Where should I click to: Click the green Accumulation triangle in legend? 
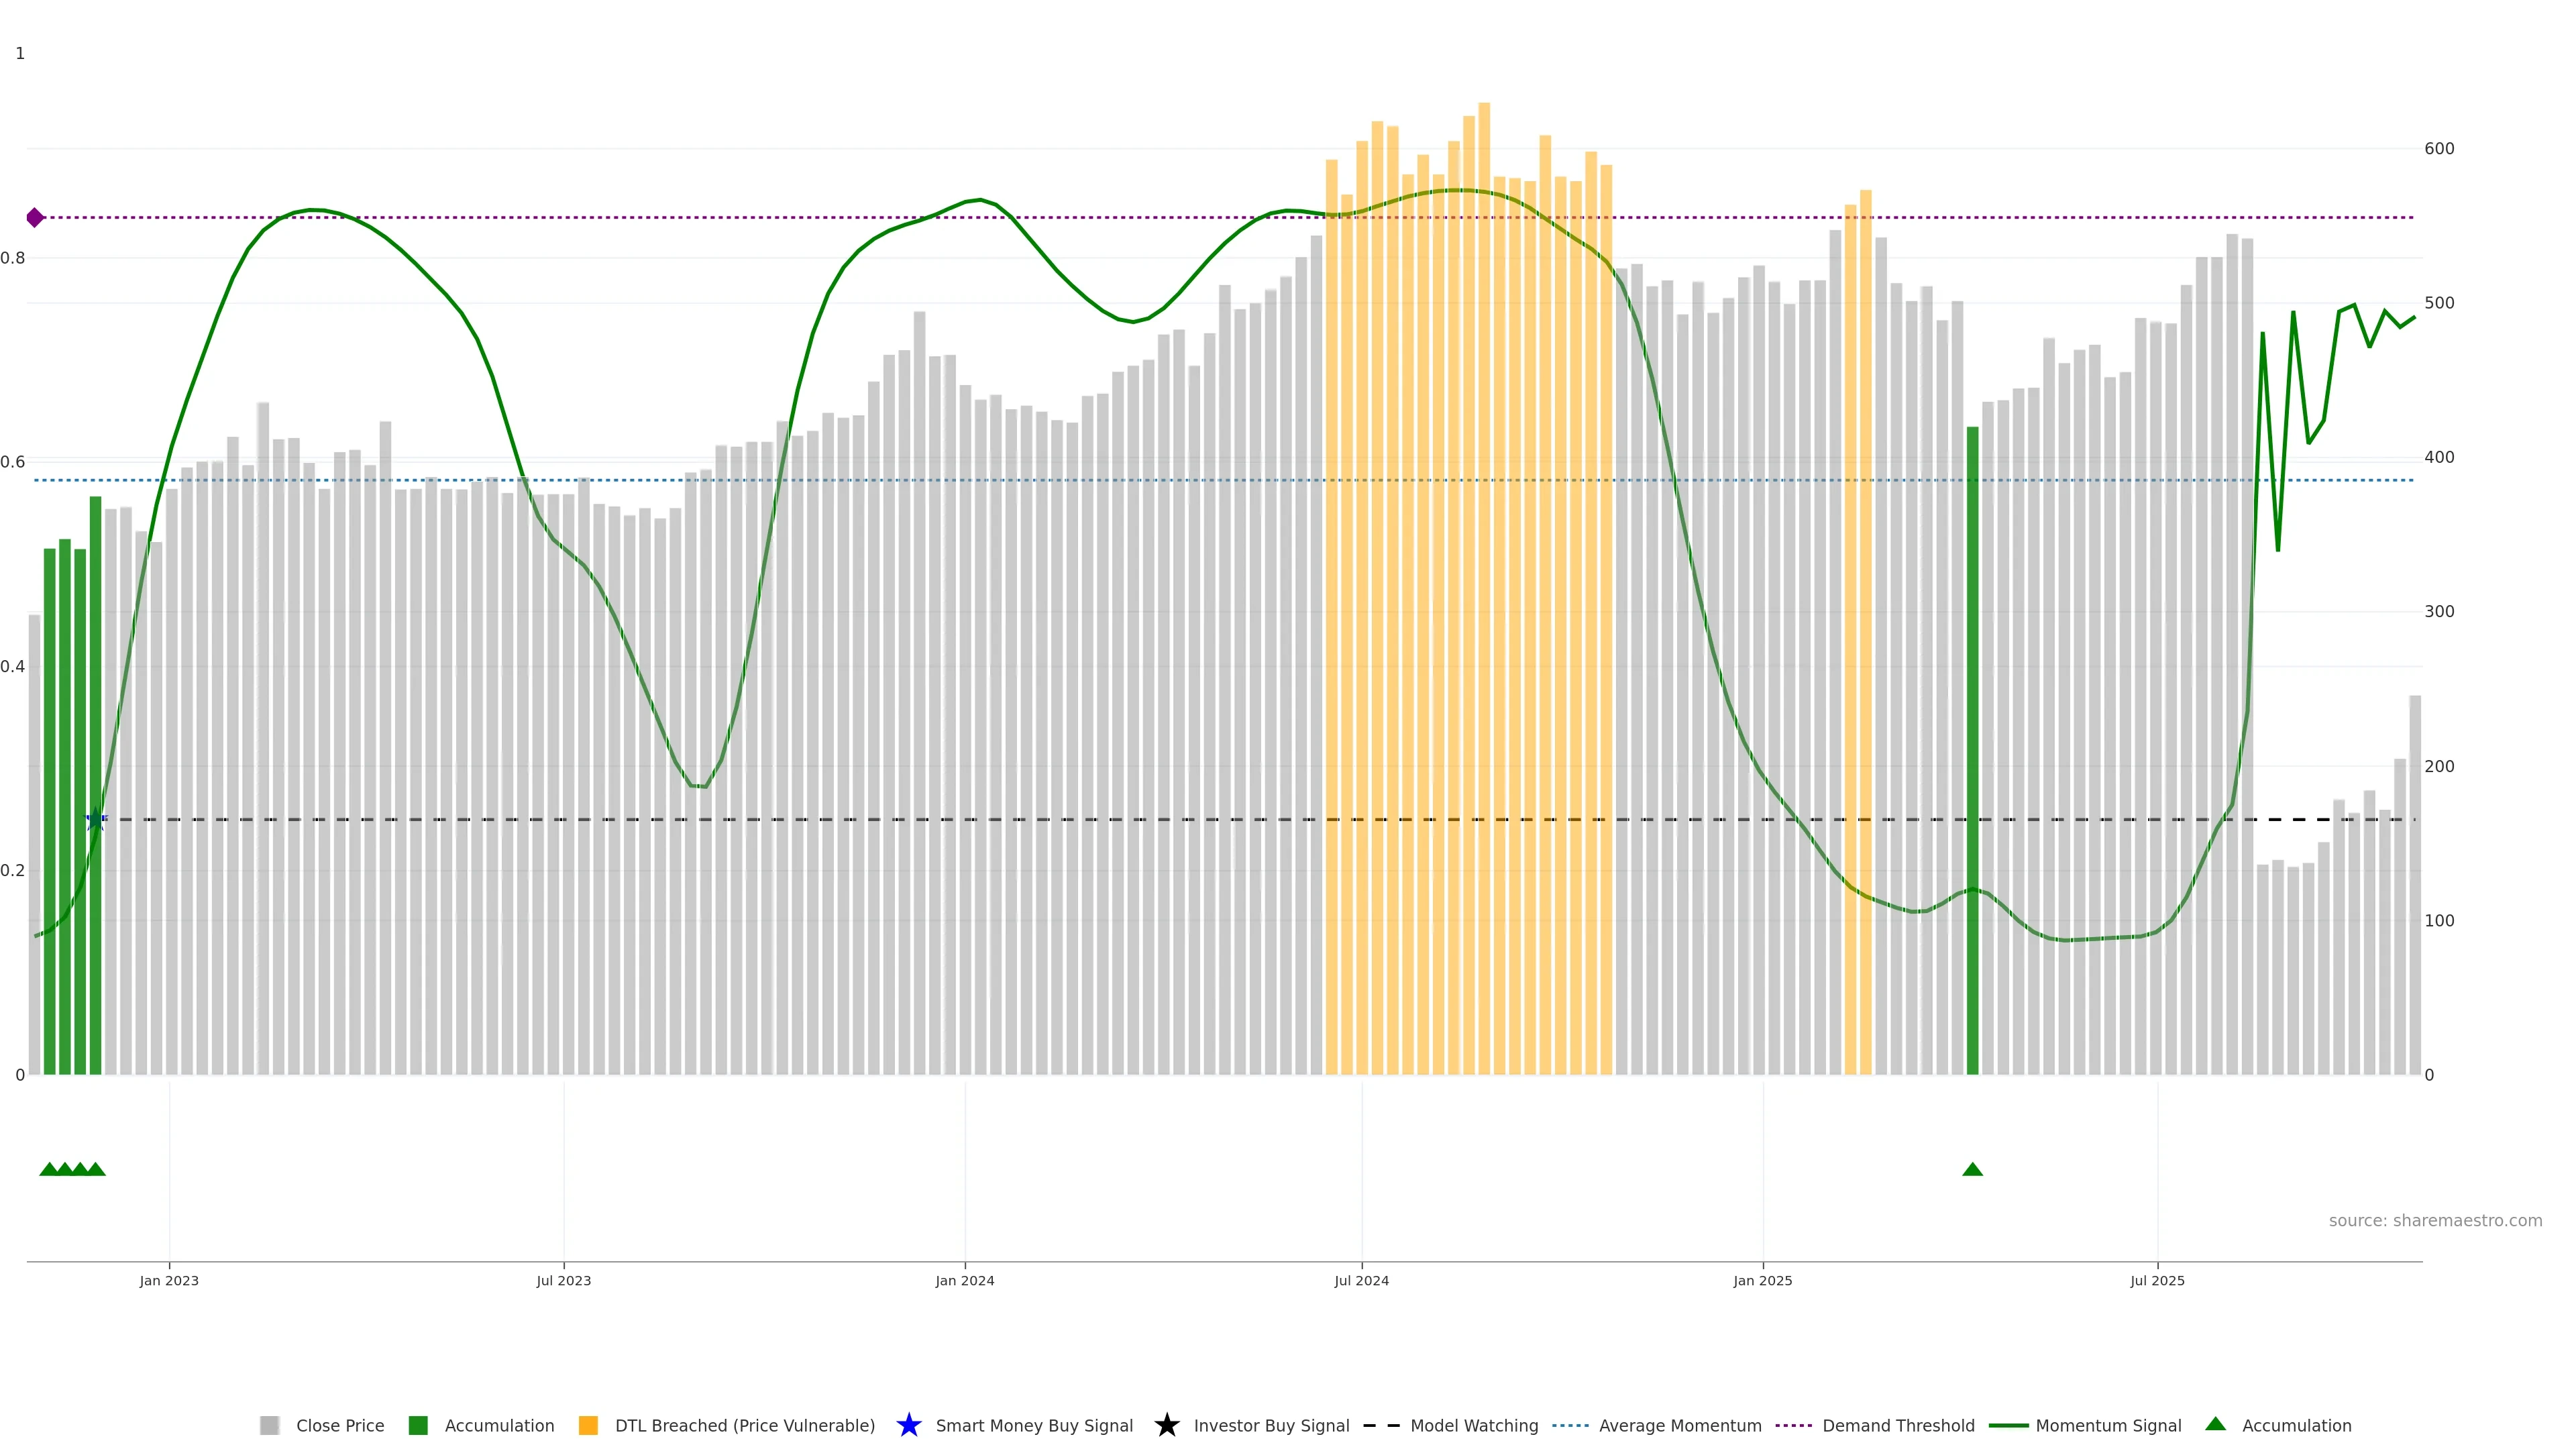[x=2216, y=1424]
